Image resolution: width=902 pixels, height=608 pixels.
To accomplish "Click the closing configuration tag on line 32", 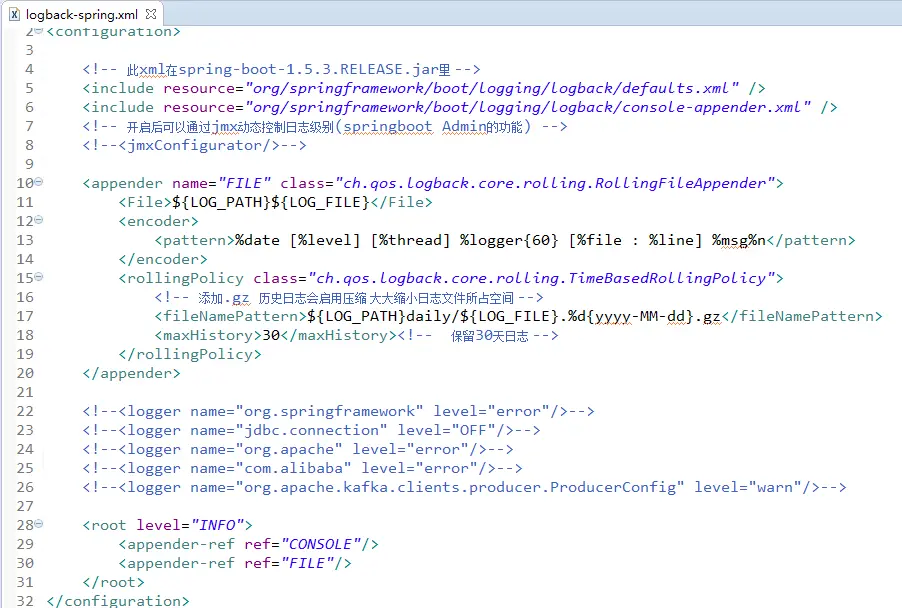I will coord(118,601).
